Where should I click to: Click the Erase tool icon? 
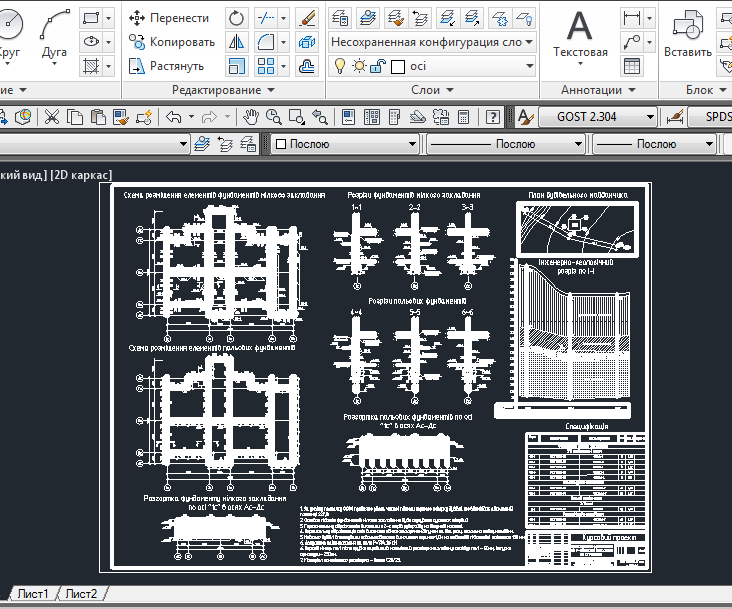(x=307, y=18)
